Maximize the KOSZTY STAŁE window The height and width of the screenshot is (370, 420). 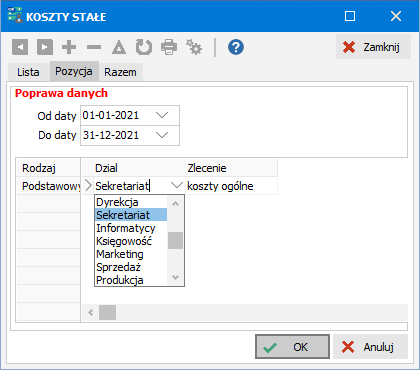tap(350, 16)
